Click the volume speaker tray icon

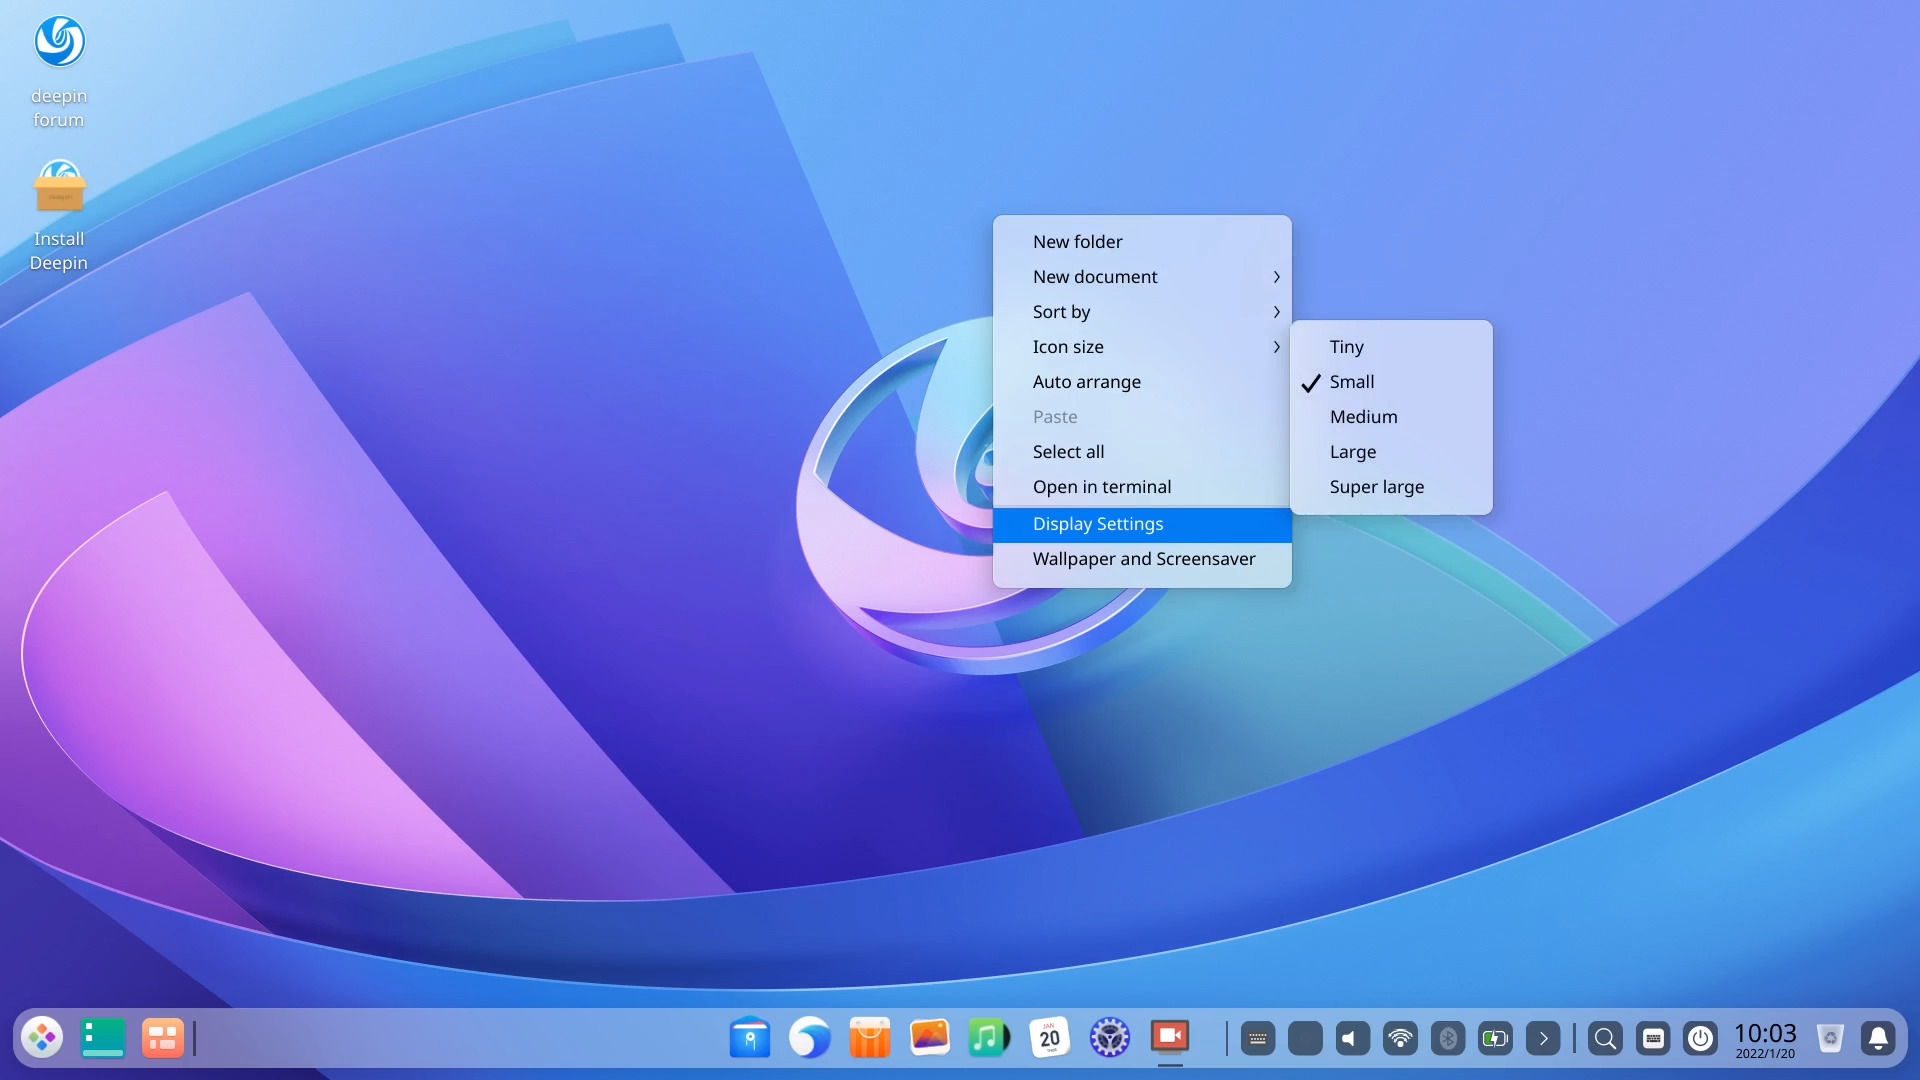pos(1353,1039)
